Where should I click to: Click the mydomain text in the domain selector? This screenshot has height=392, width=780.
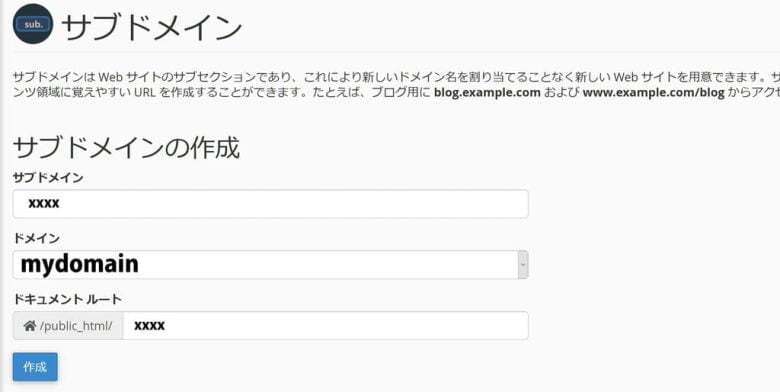click(80, 264)
